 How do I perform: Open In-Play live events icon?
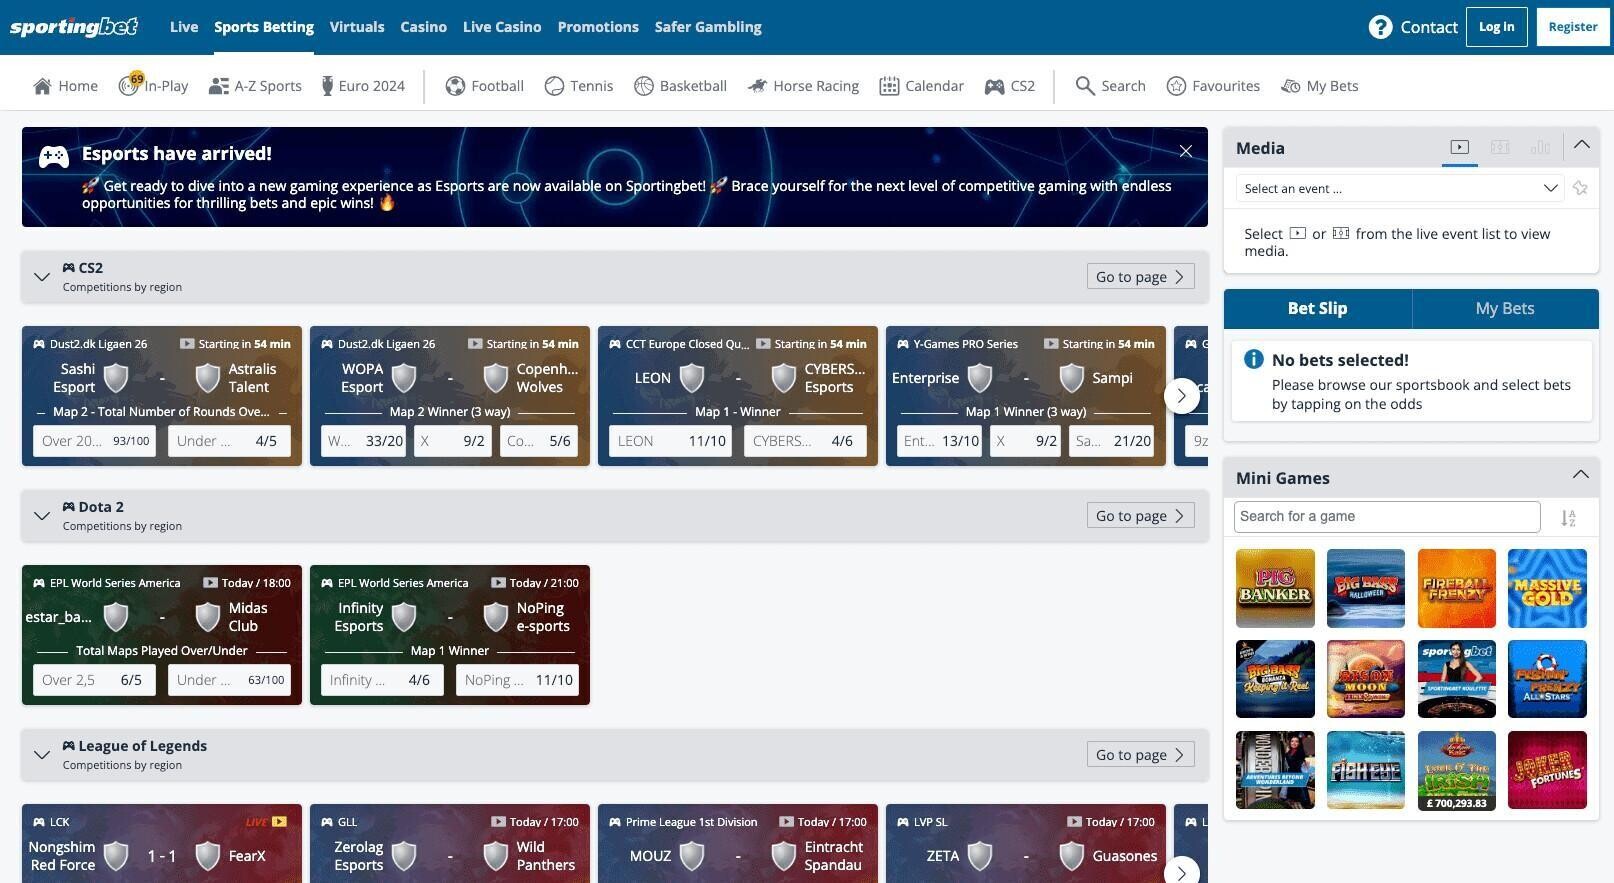click(129, 86)
